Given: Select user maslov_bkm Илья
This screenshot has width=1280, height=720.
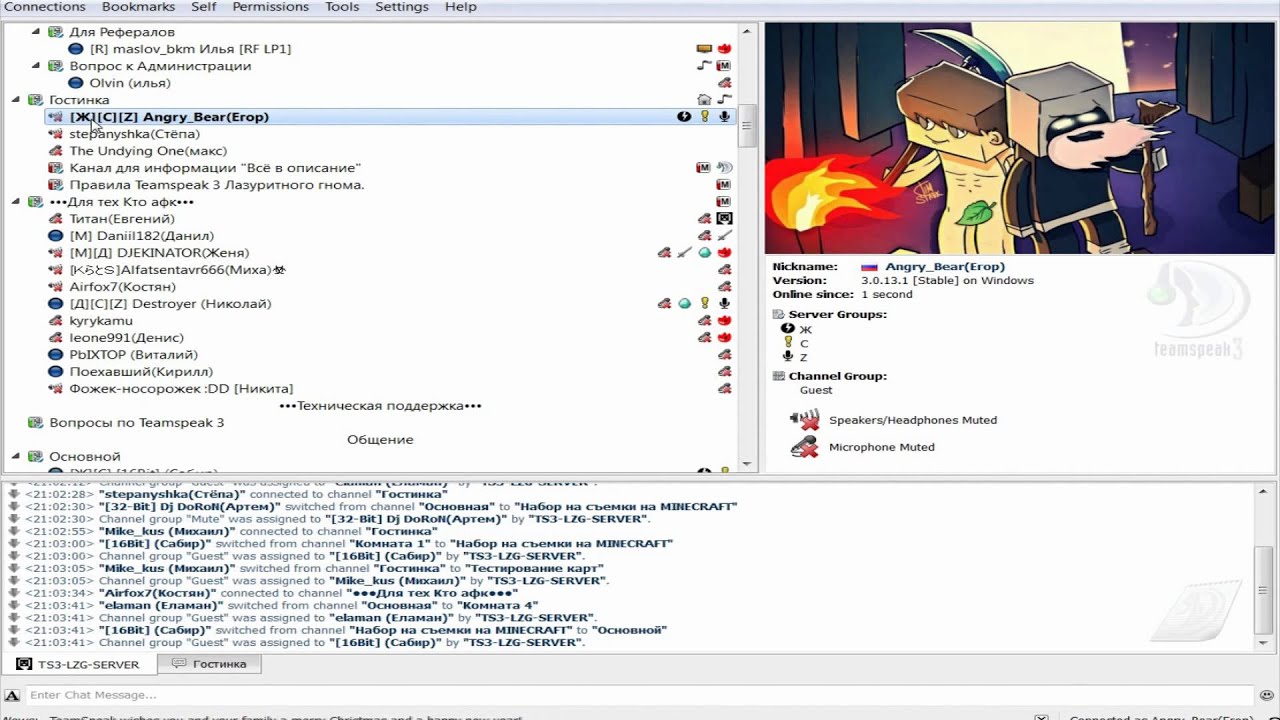Looking at the screenshot, I should coord(190,49).
